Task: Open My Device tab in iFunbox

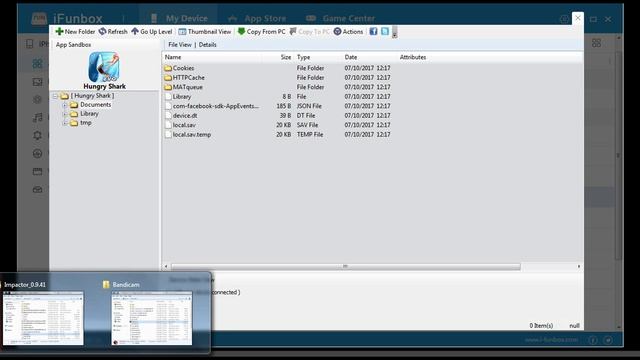Action: [179, 18]
